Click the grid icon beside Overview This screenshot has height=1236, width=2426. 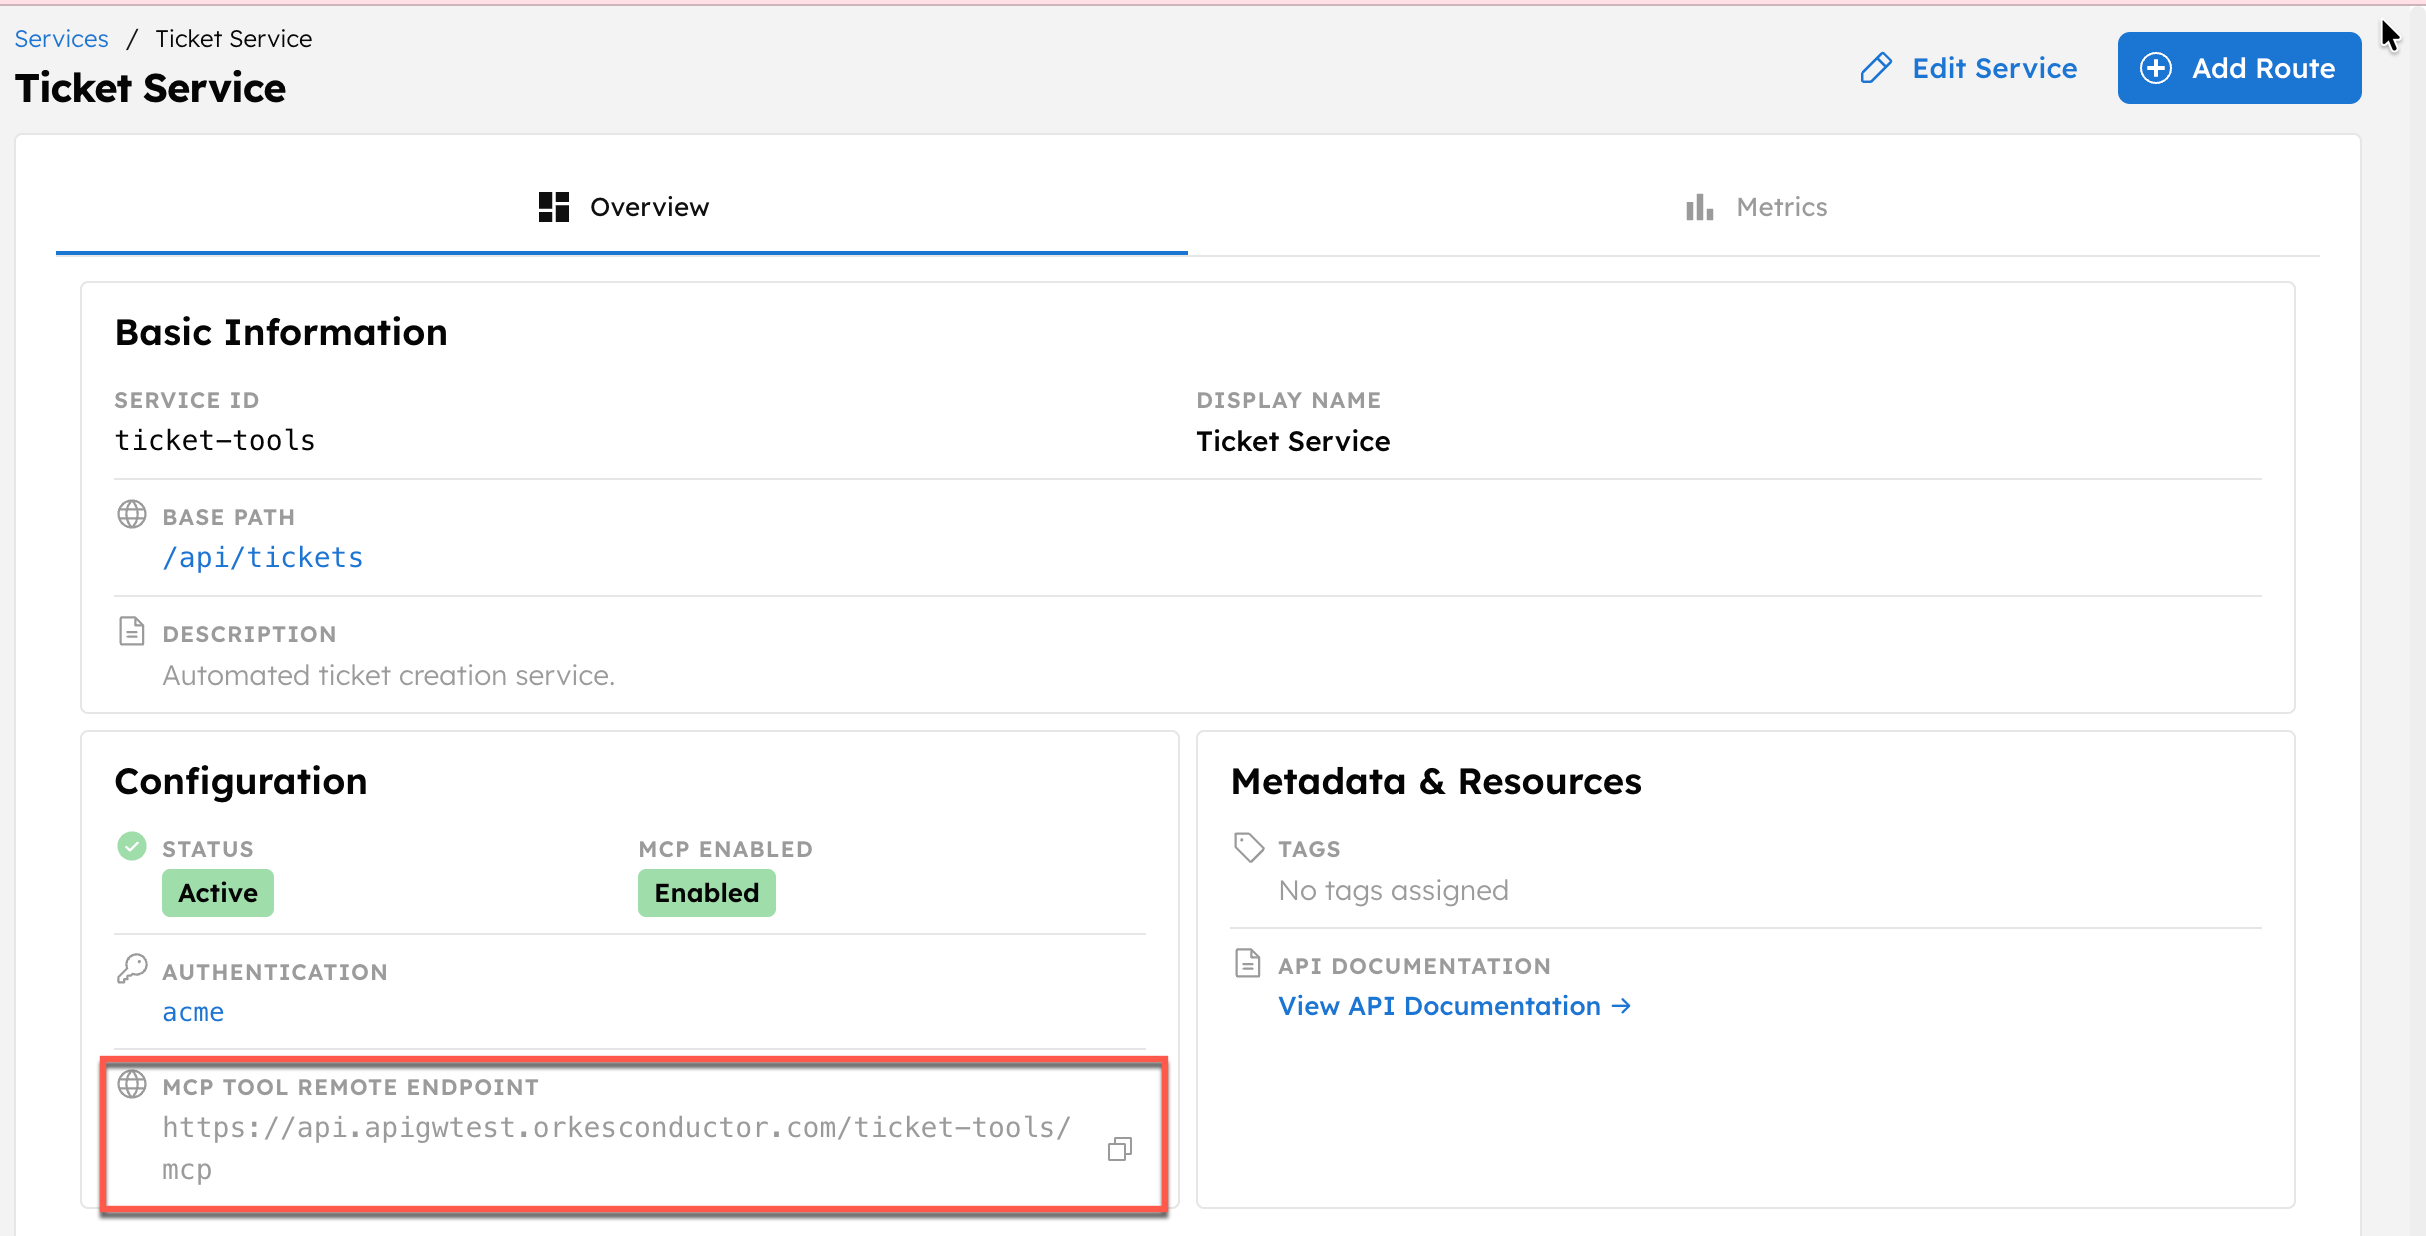[552, 207]
